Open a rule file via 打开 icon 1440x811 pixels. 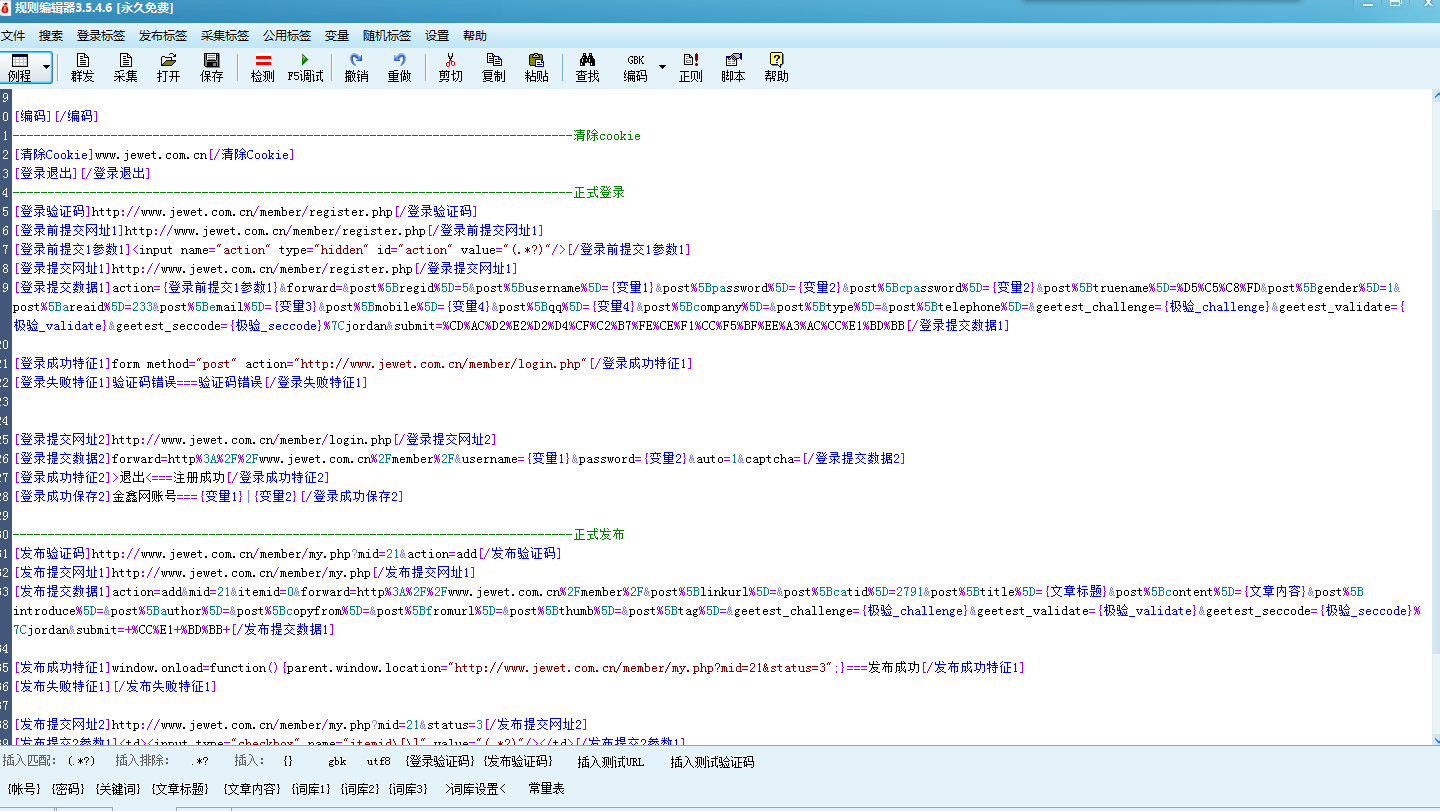(167, 67)
